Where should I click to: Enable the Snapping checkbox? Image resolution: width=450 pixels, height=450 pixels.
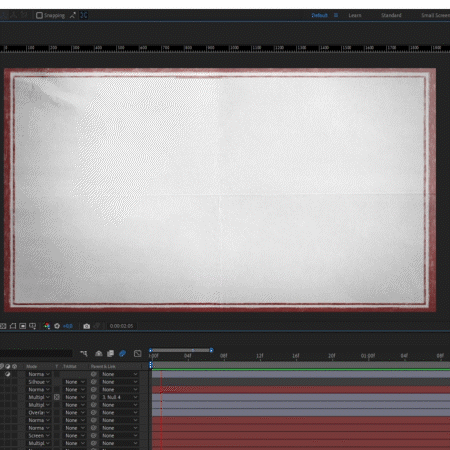pyautogui.click(x=39, y=15)
